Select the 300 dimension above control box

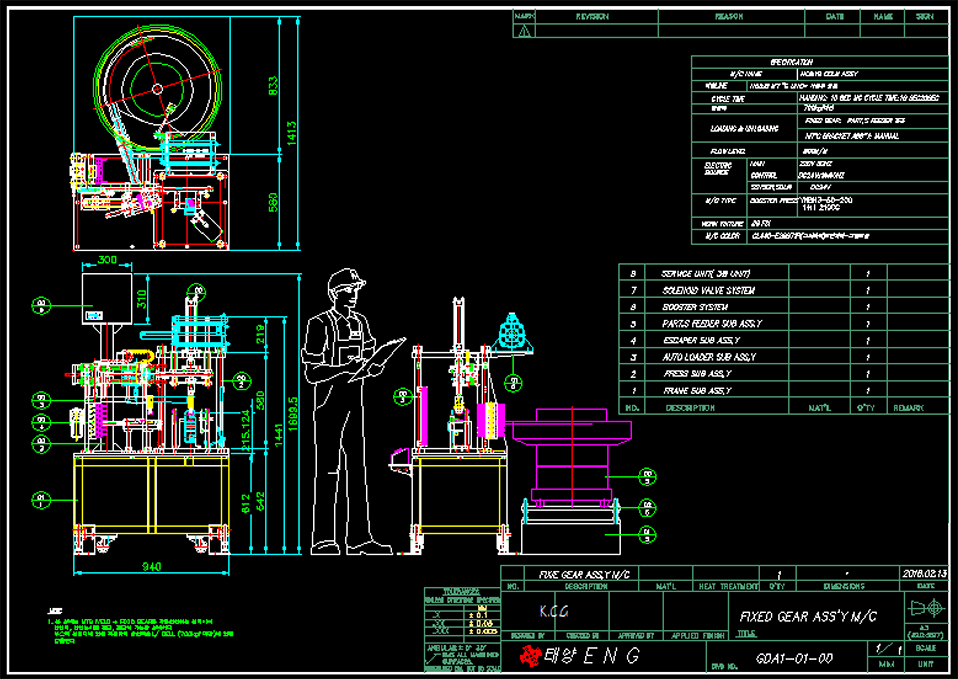pos(107,260)
